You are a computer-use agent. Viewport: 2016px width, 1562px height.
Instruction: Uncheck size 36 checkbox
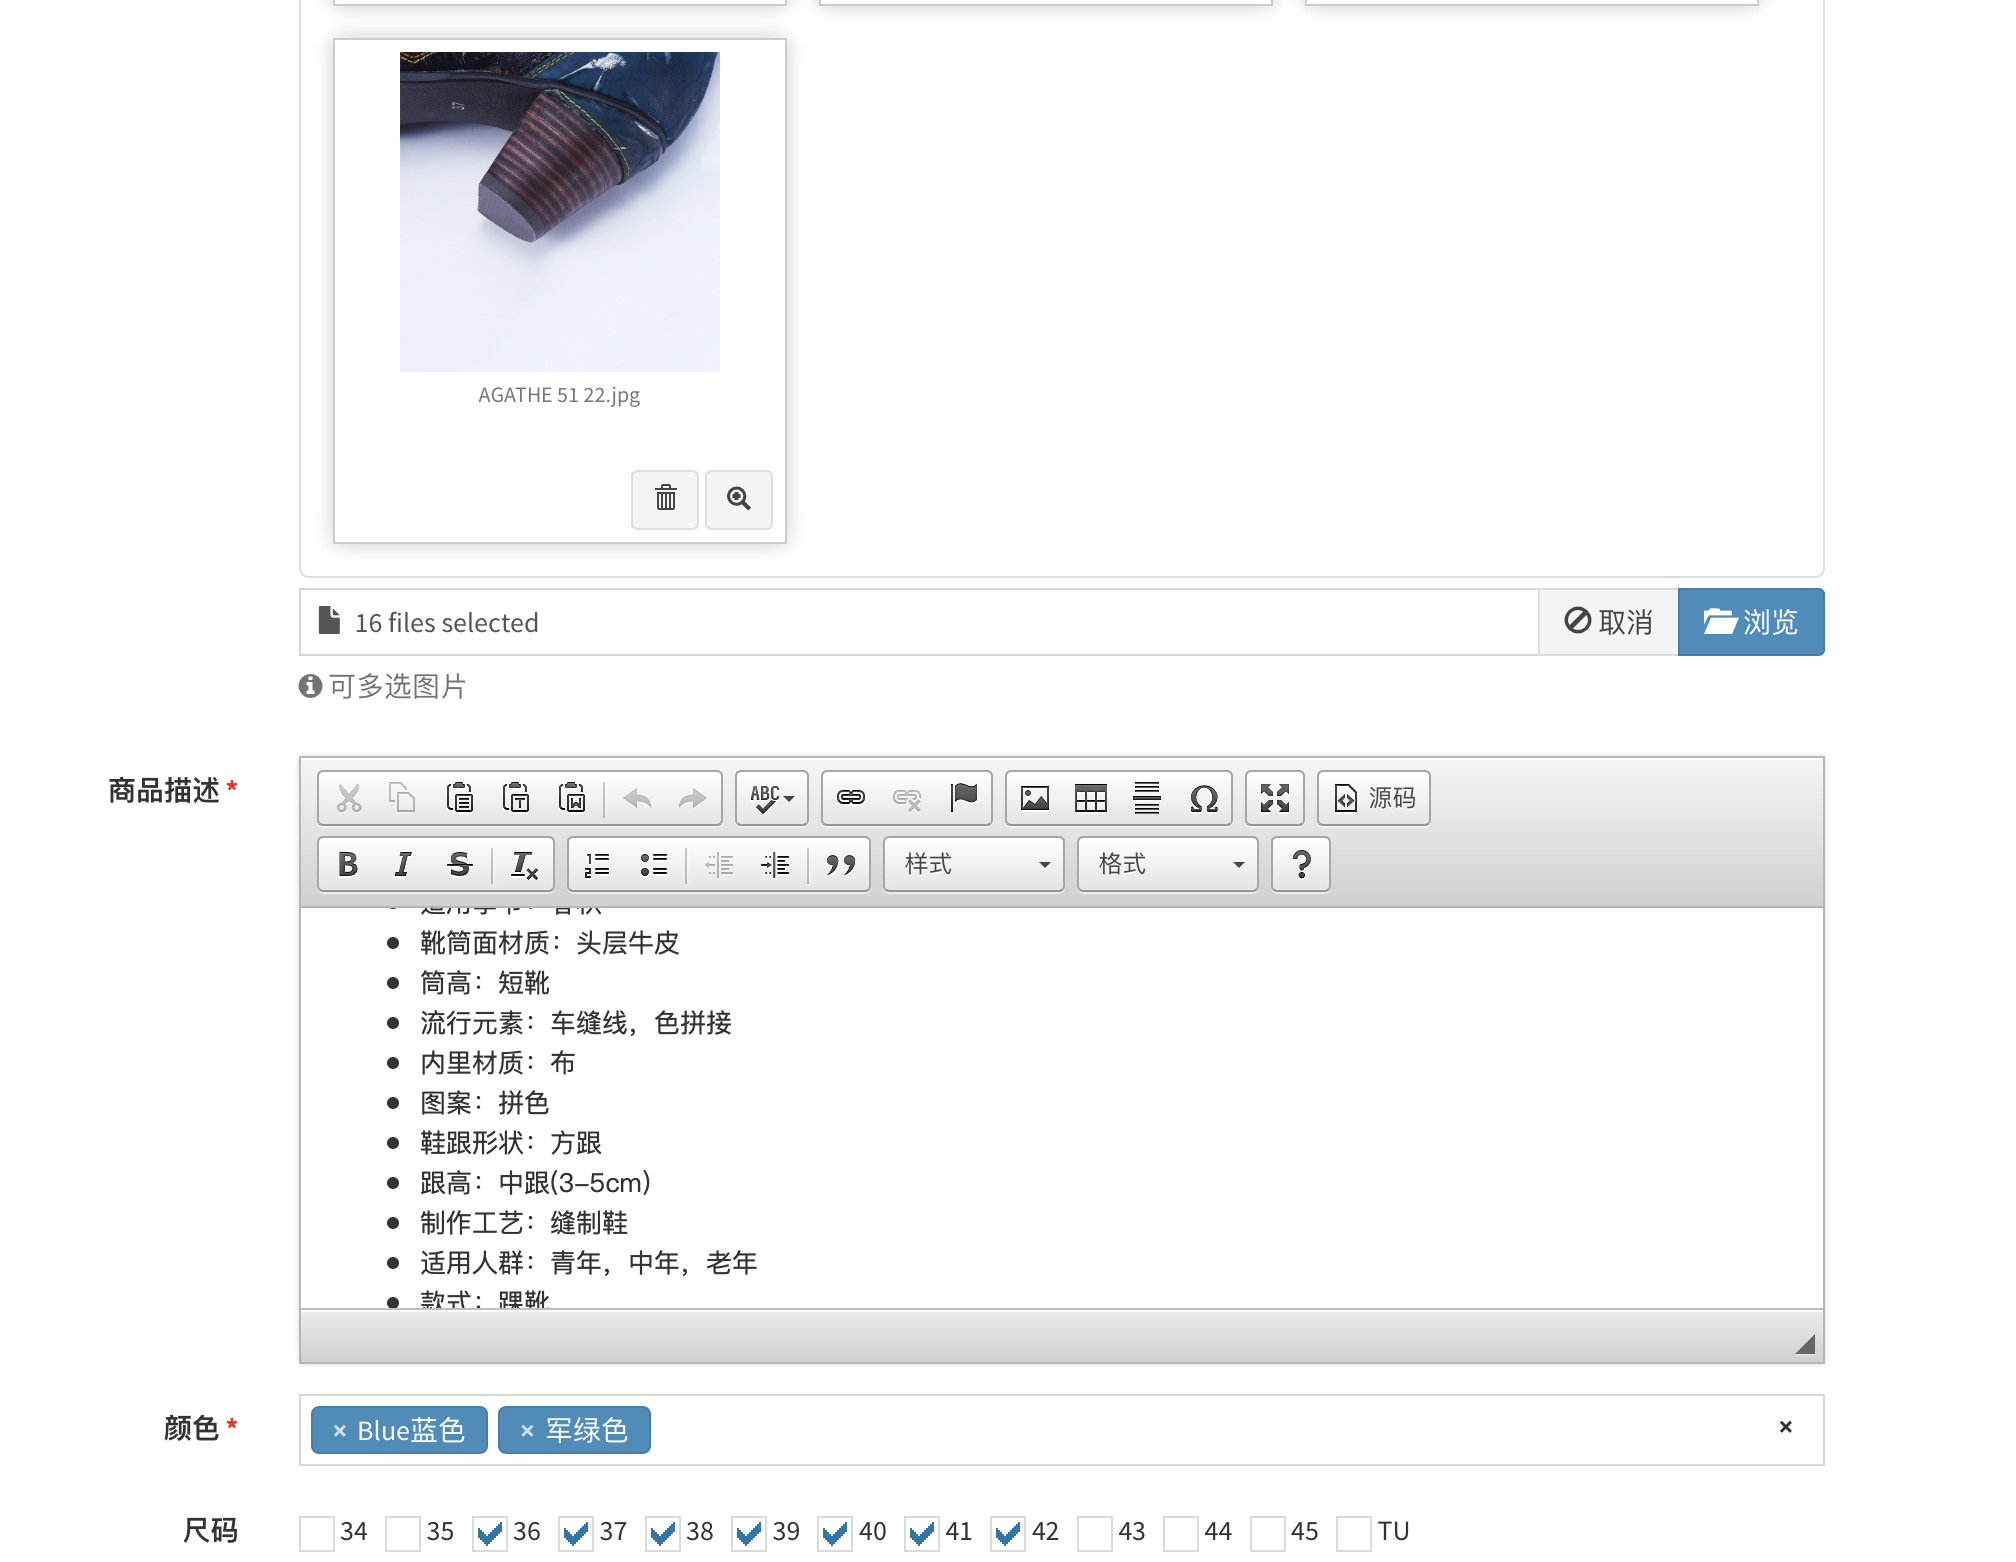click(488, 1532)
